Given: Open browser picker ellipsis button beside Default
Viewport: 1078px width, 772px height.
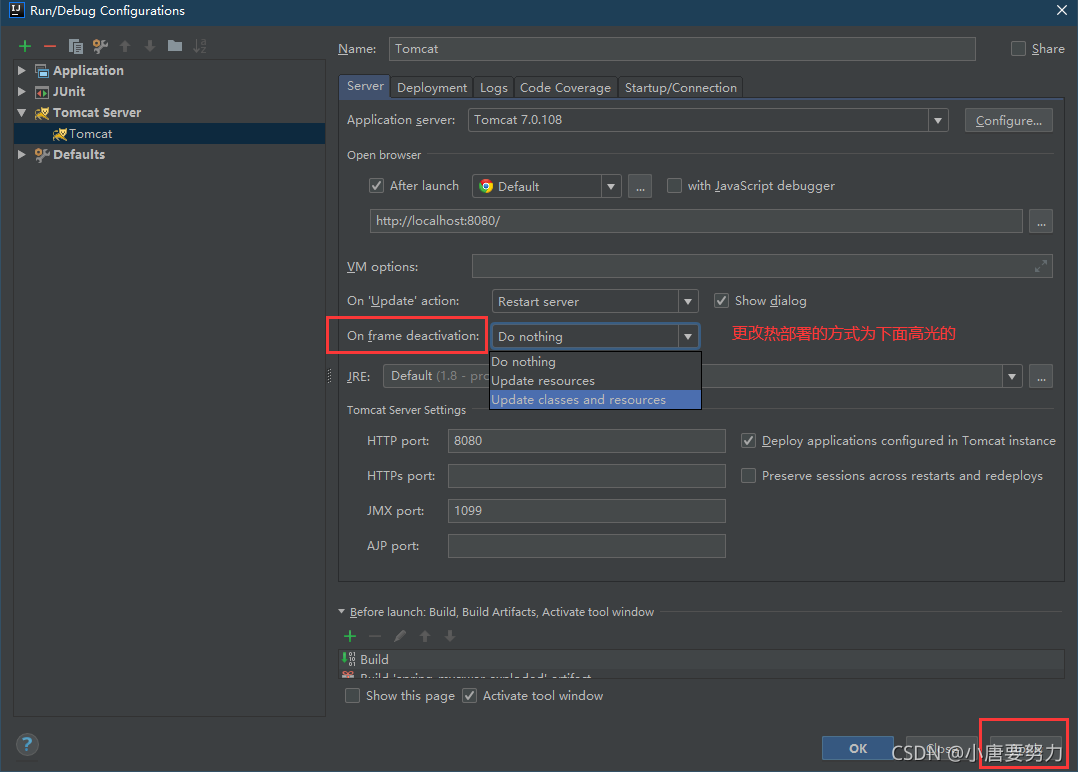Looking at the screenshot, I should [640, 186].
